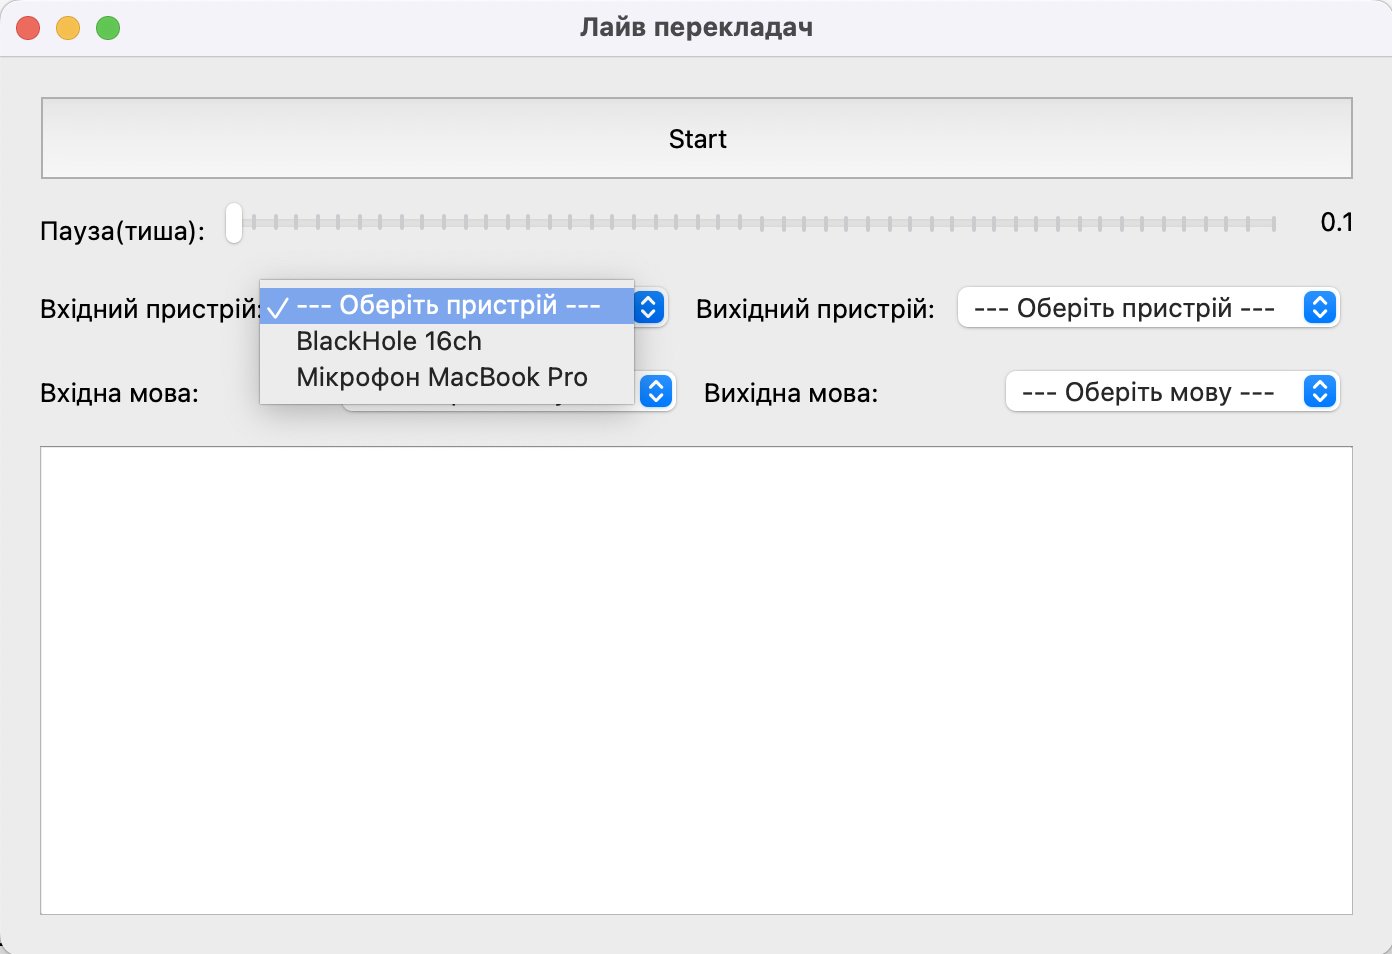Click the 0.1 slider value readout
This screenshot has height=954, width=1392.
(x=1336, y=222)
